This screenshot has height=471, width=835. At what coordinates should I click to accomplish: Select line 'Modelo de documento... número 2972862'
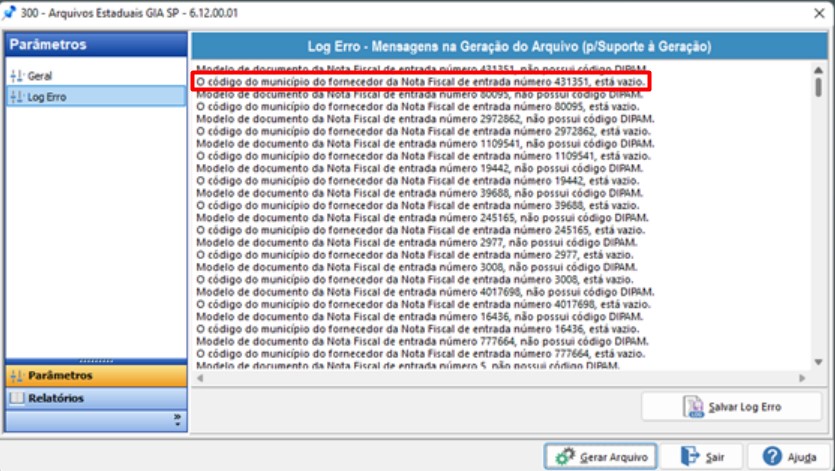click(x=425, y=119)
